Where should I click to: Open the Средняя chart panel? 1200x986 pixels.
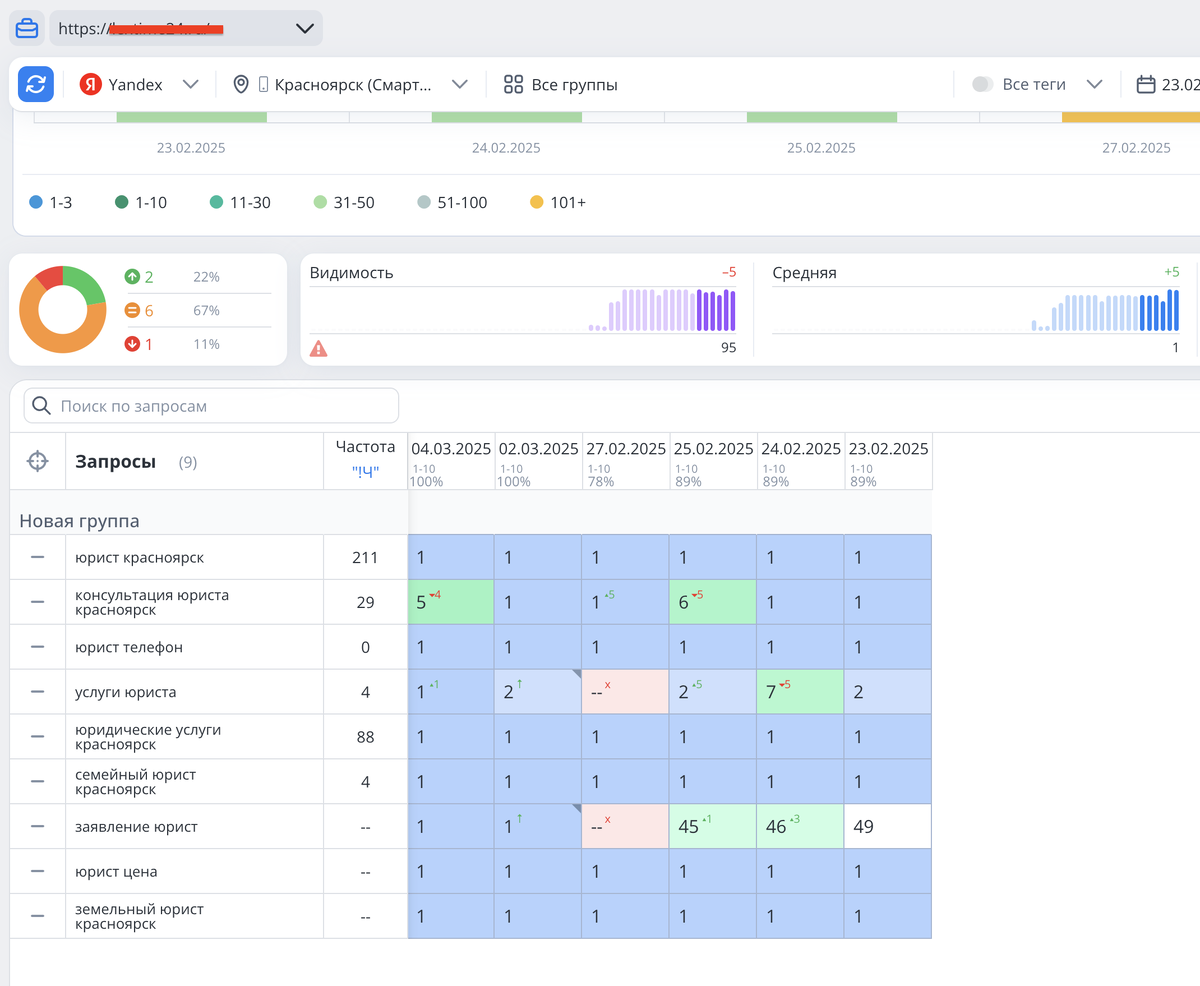[976, 309]
